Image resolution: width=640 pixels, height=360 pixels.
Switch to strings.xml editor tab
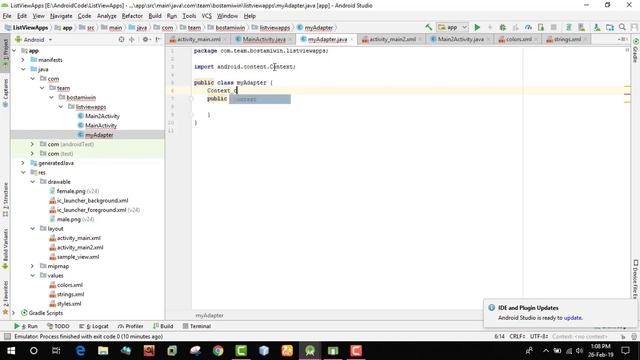click(567, 40)
